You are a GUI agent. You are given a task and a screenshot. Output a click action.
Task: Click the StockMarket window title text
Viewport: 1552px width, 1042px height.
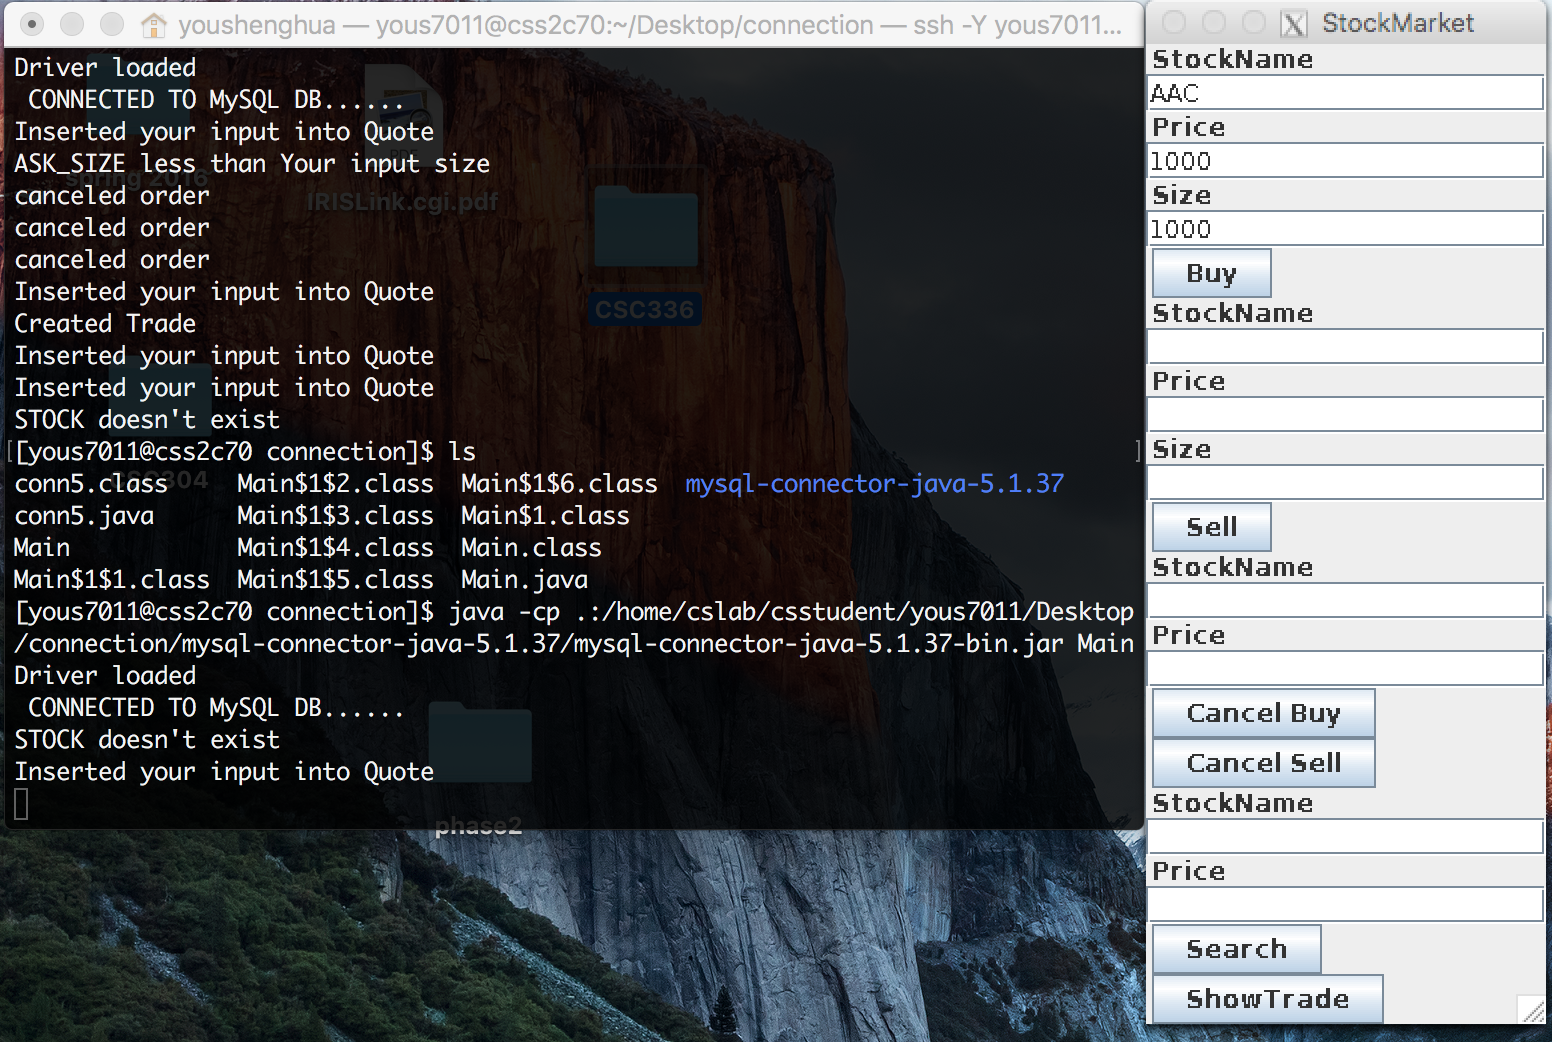tap(1397, 23)
